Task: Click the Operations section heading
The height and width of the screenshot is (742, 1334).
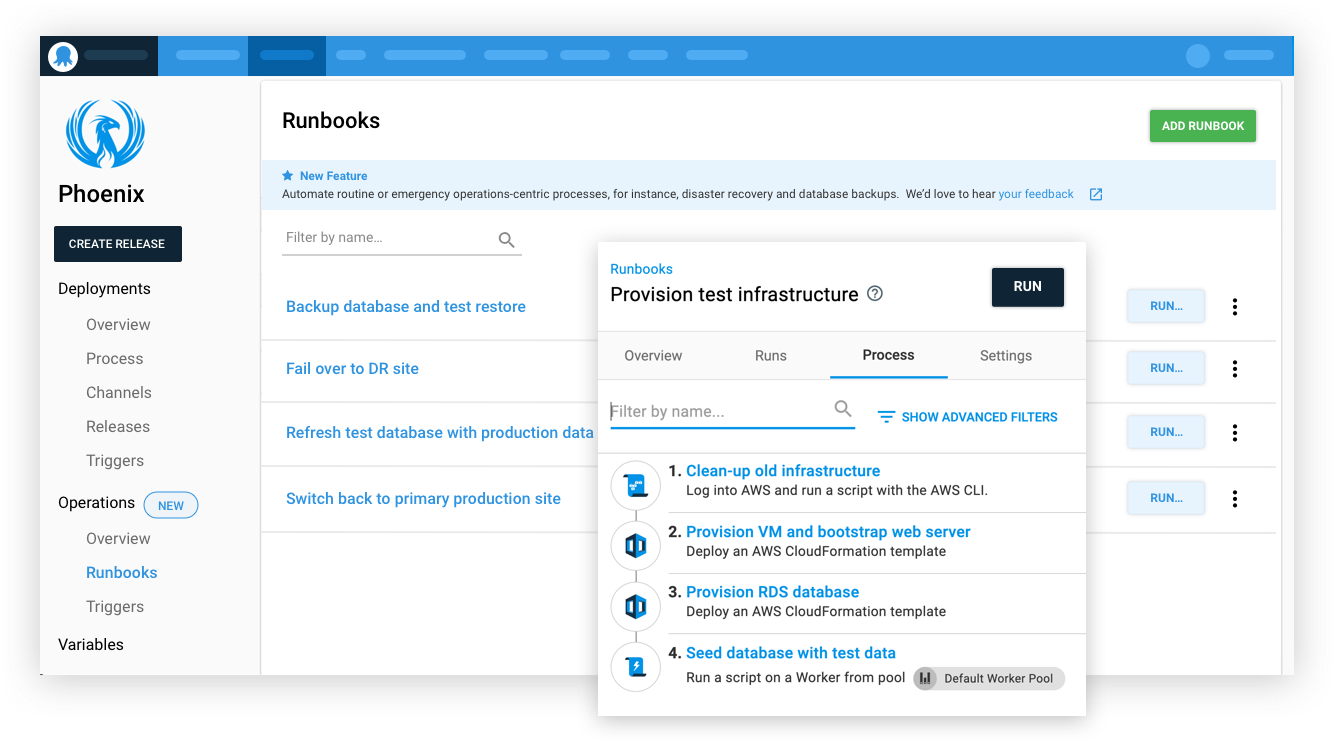Action: coord(96,503)
